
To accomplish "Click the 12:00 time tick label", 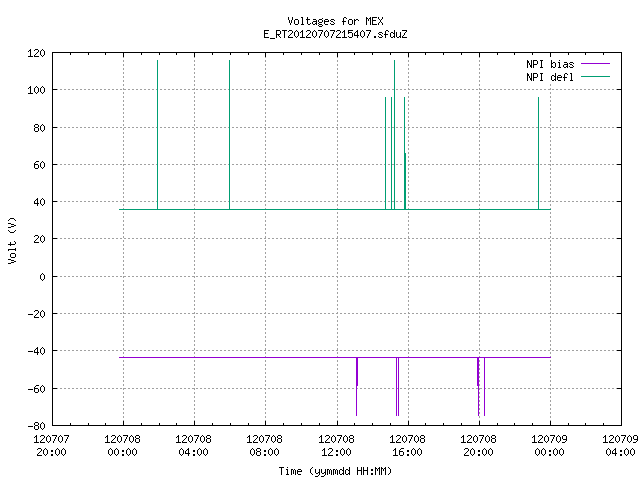I will [x=336, y=452].
